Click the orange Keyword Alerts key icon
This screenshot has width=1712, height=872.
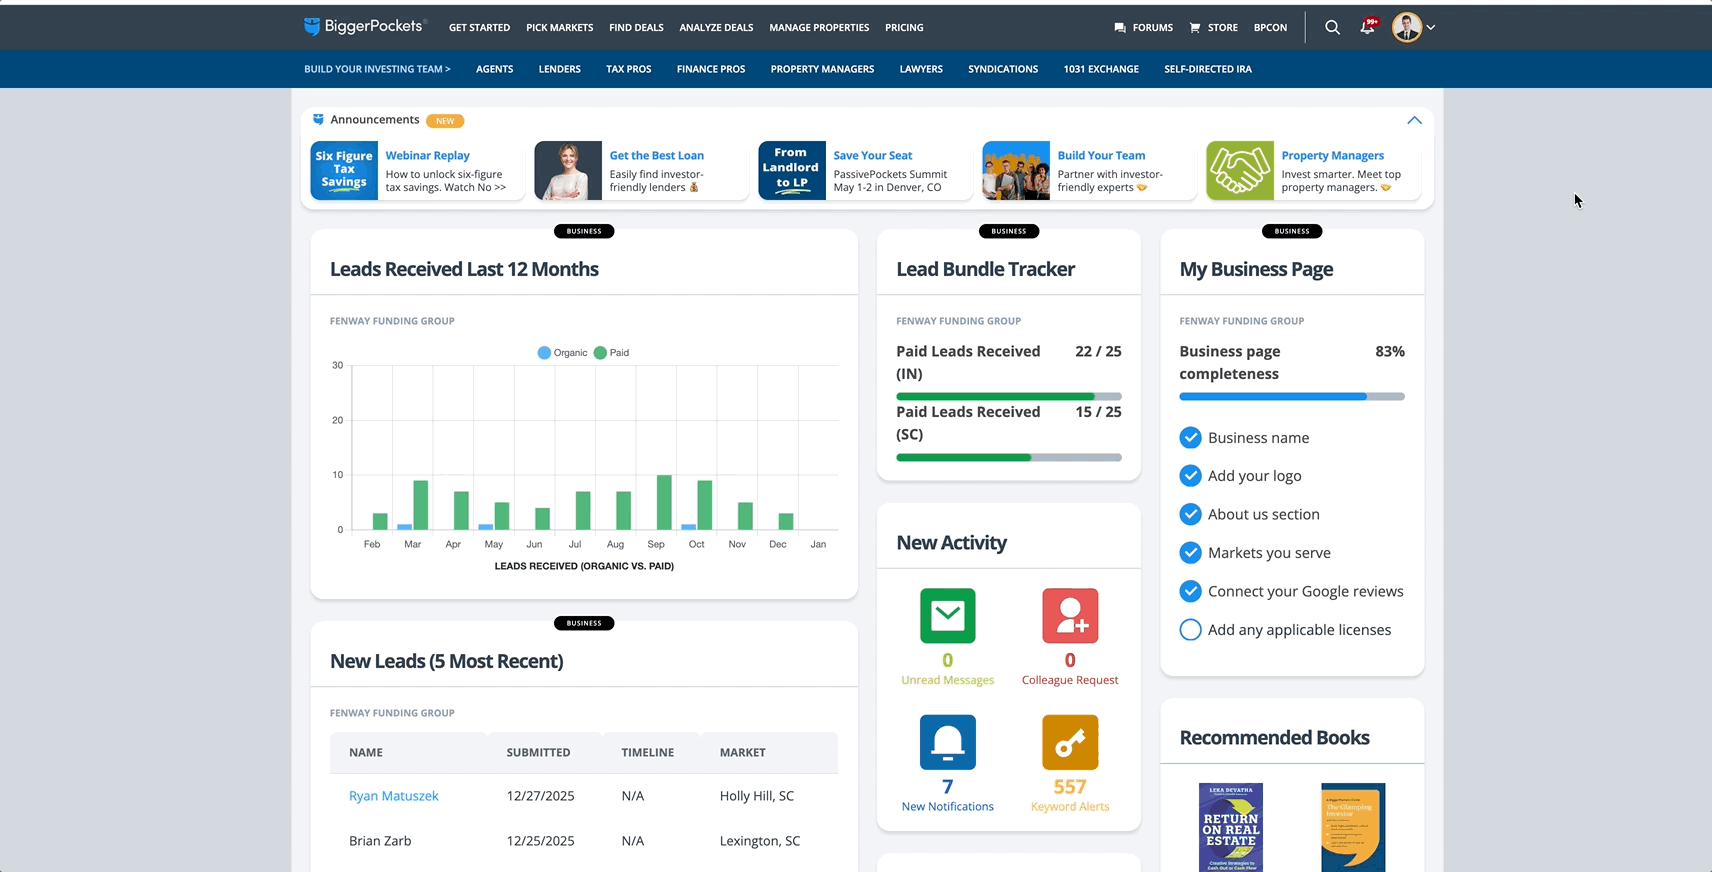point(1069,742)
